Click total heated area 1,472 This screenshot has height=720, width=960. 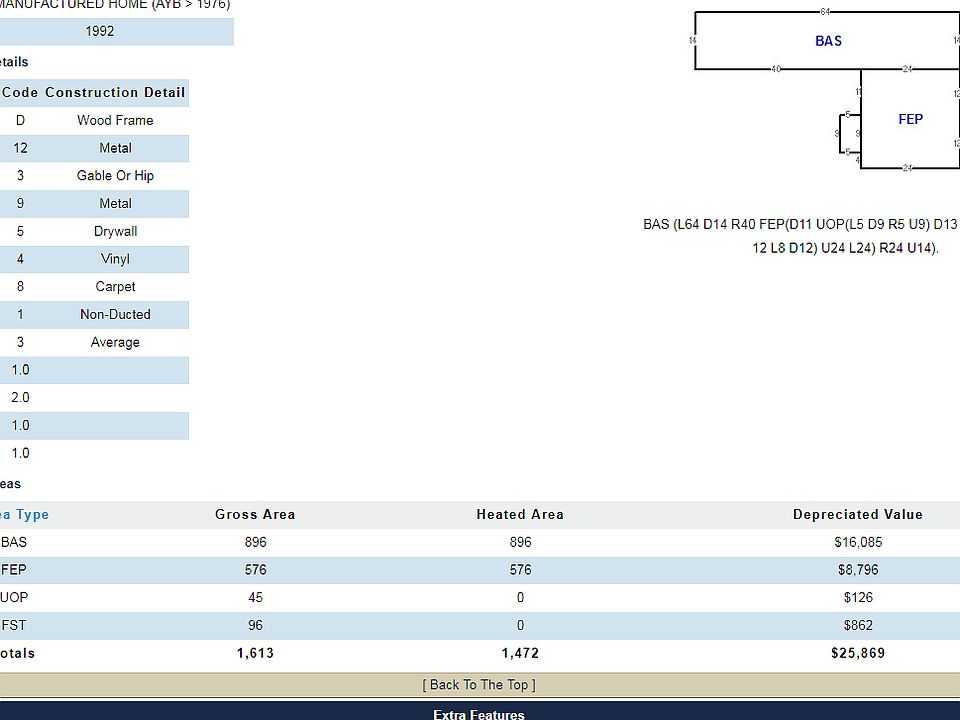[520, 653]
